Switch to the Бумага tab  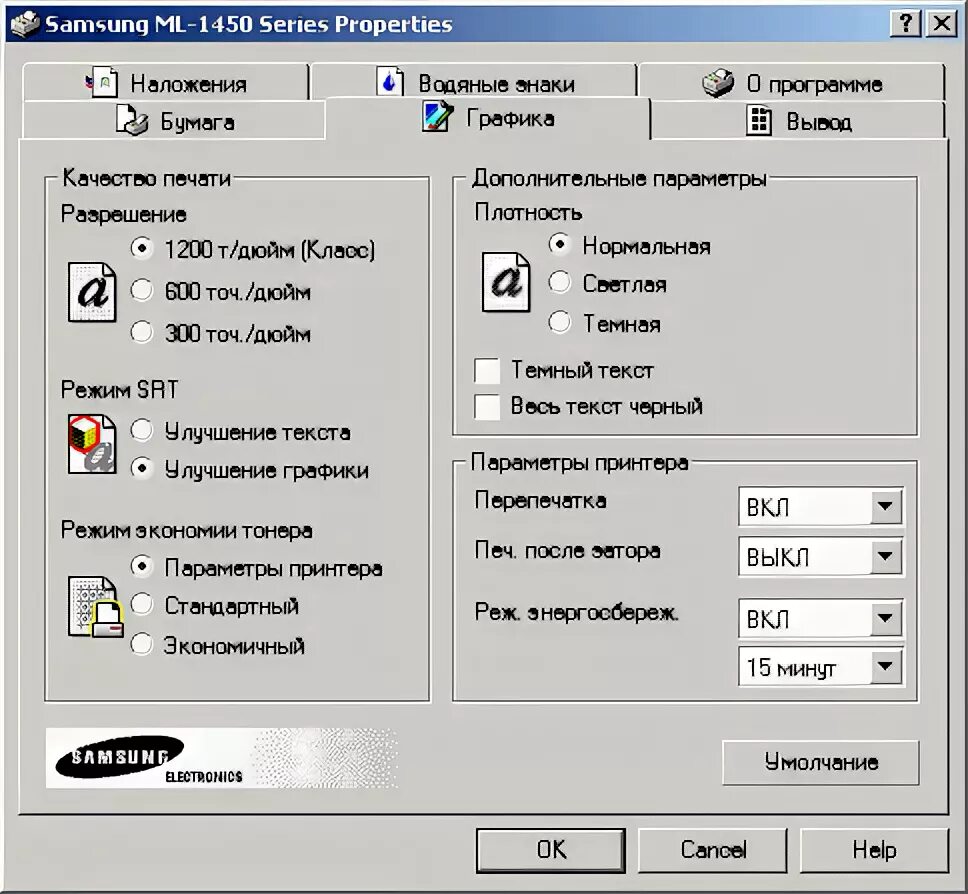pos(173,120)
